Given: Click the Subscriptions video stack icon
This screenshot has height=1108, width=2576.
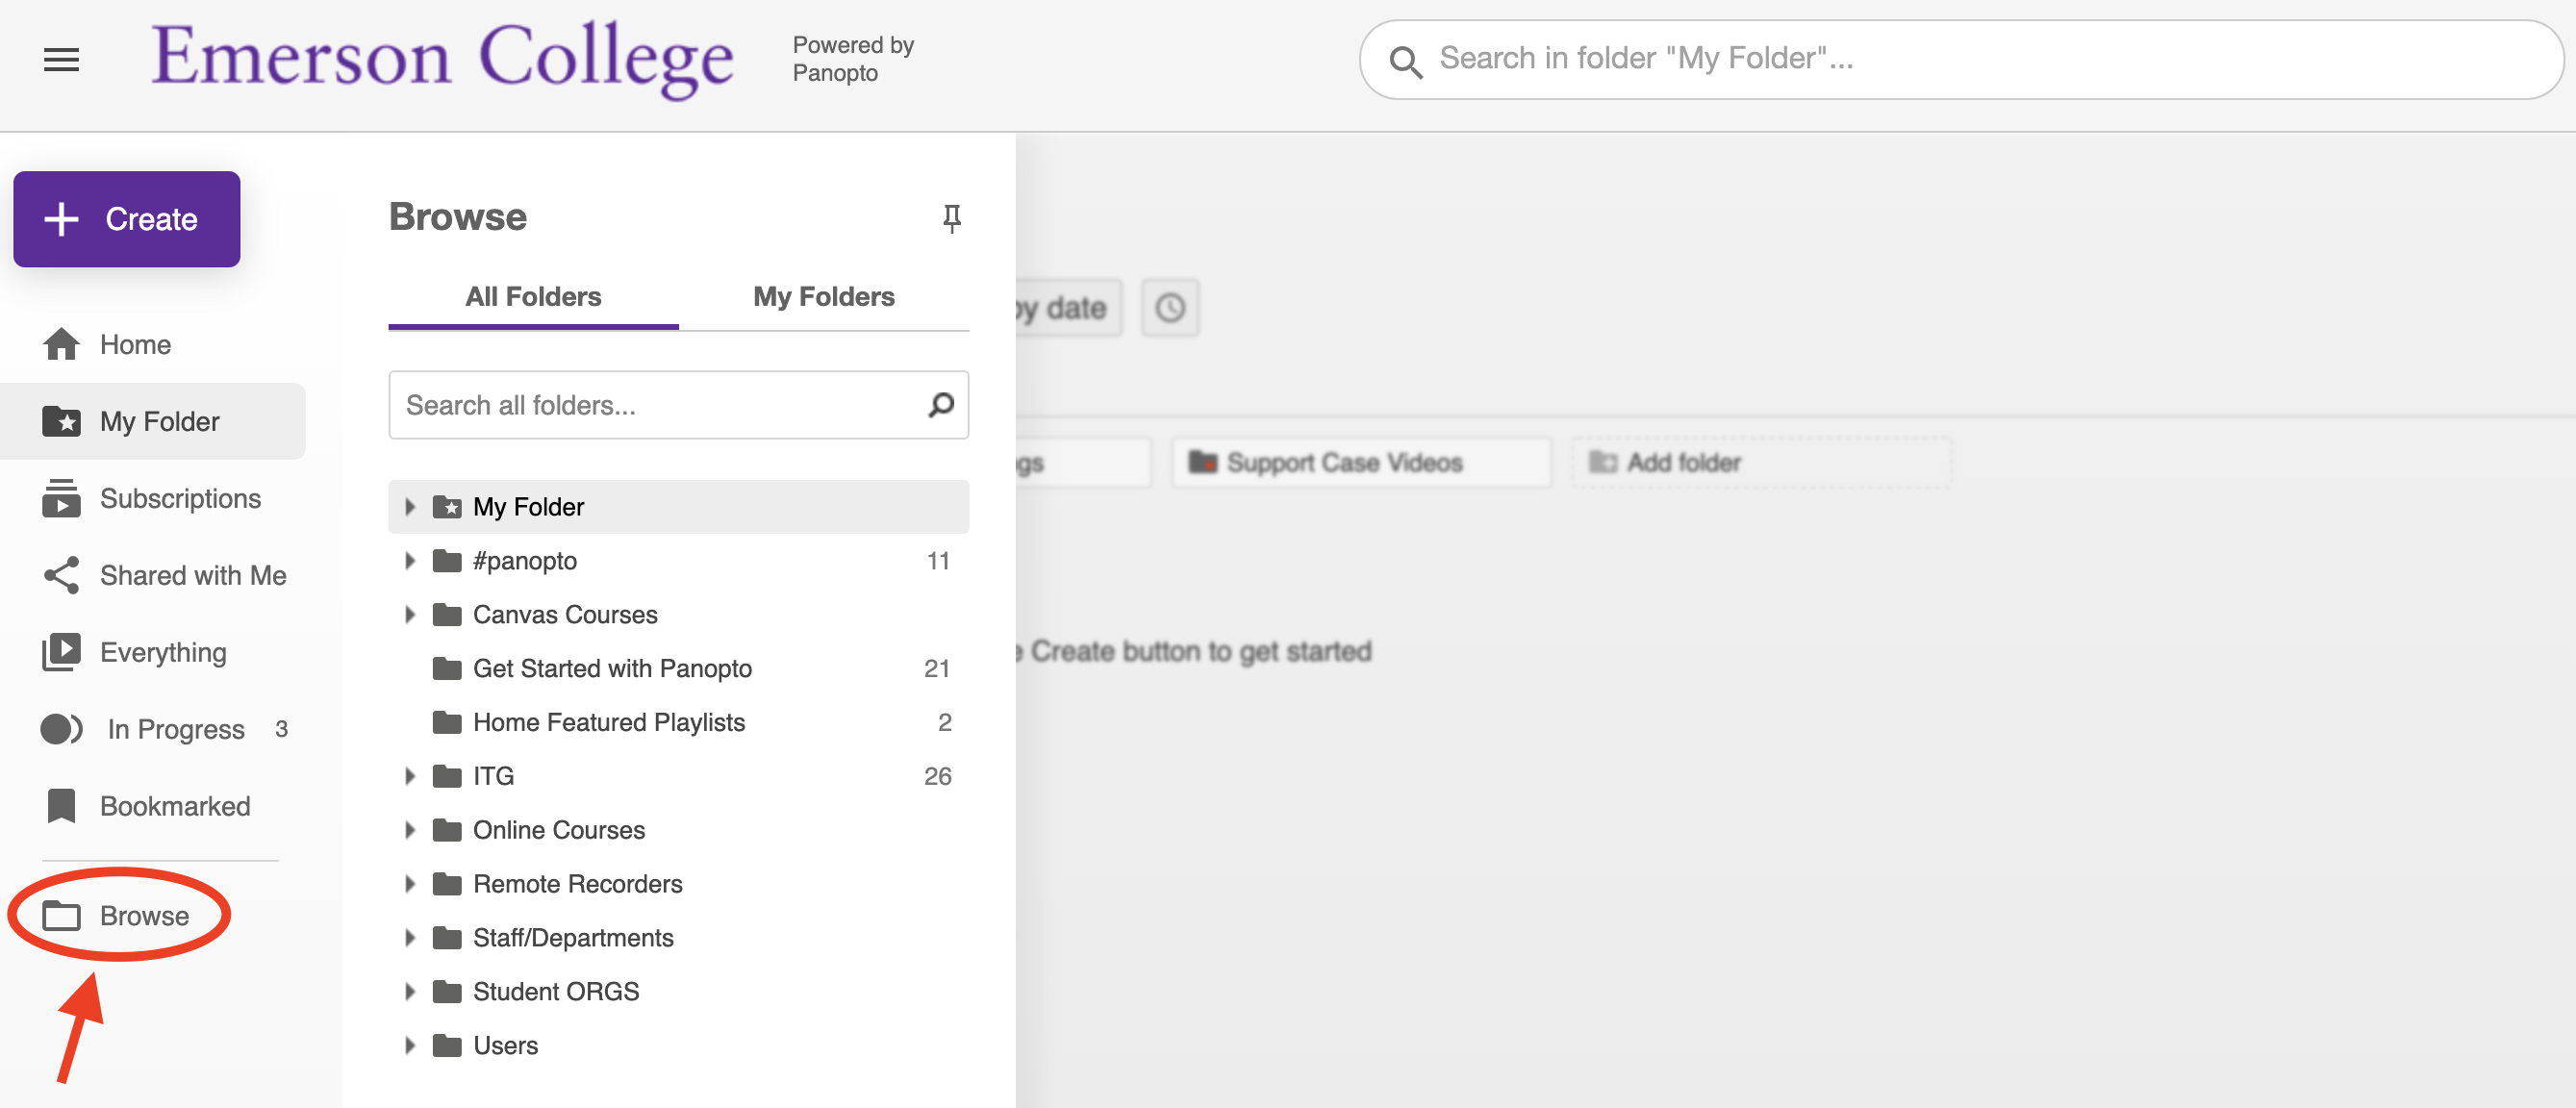Looking at the screenshot, I should point(61,498).
